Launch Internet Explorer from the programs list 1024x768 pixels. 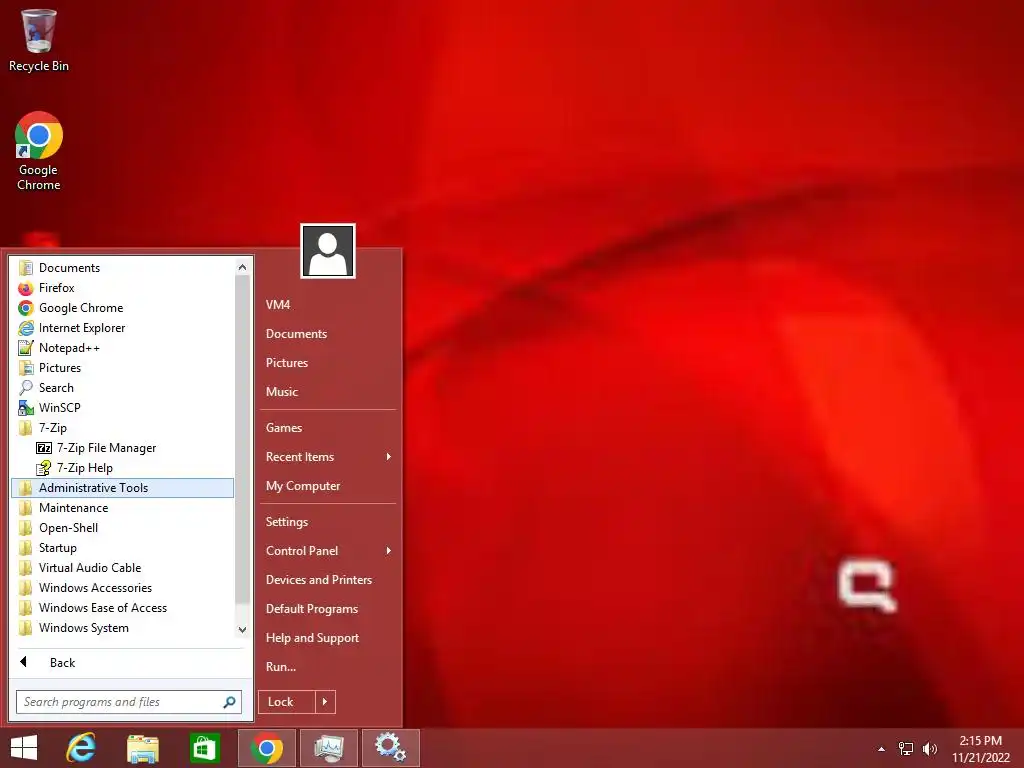coord(122,328)
